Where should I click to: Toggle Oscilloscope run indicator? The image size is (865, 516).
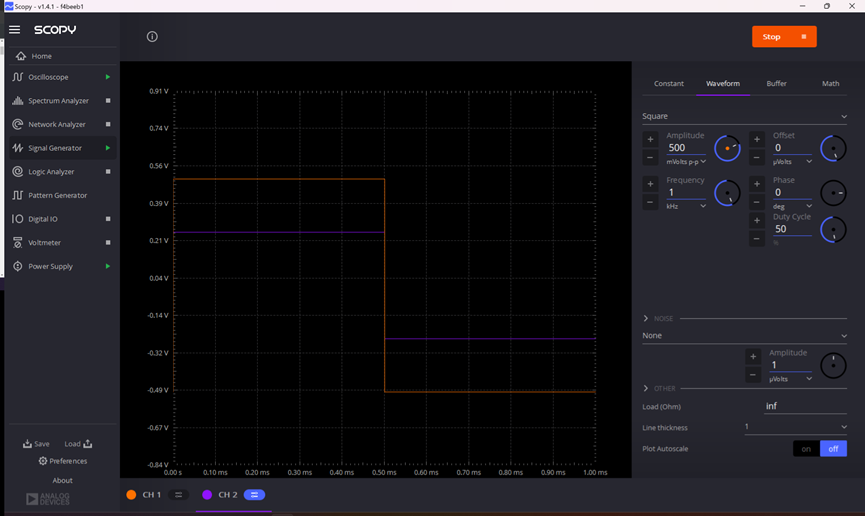[108, 77]
